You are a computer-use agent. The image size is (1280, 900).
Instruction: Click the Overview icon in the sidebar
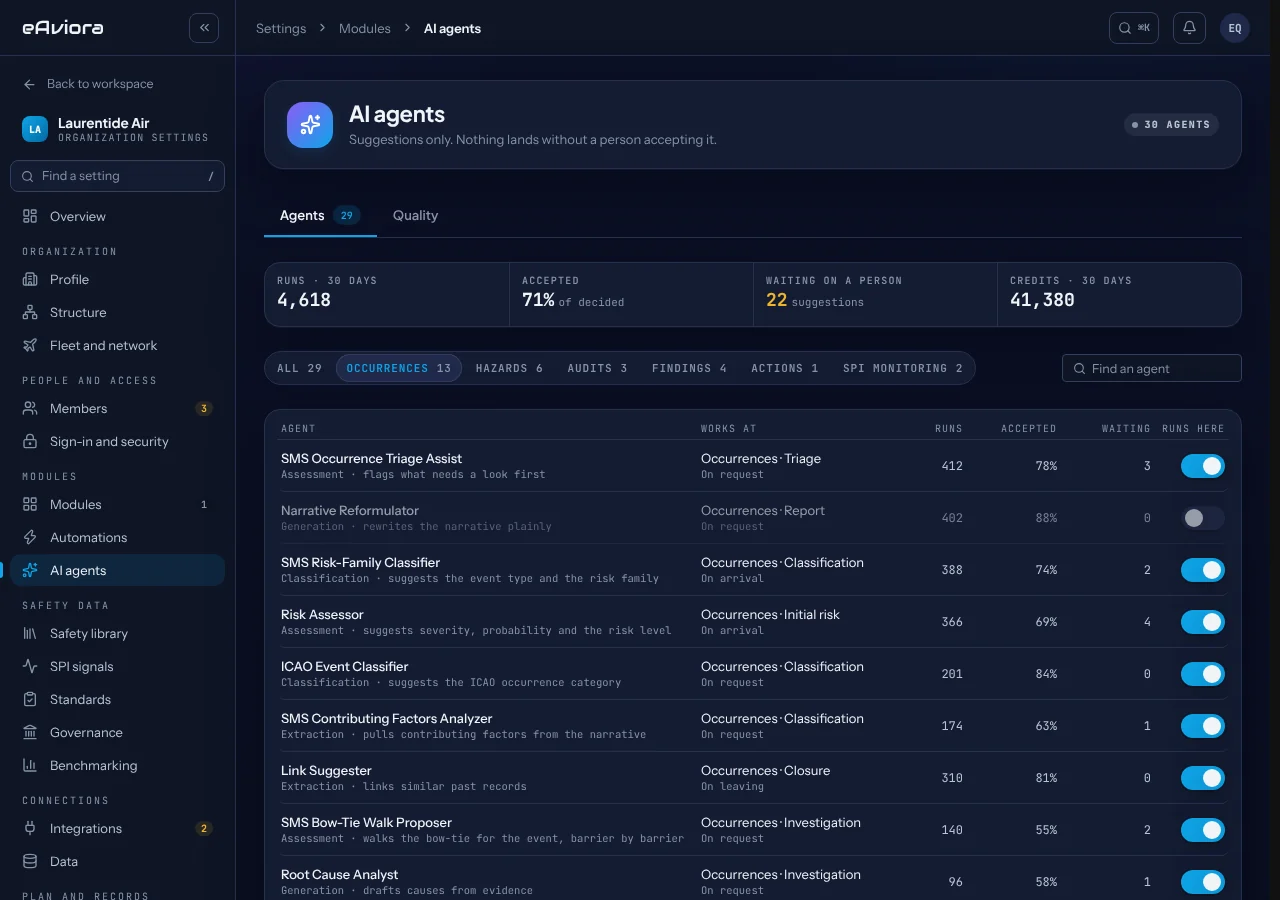30,216
